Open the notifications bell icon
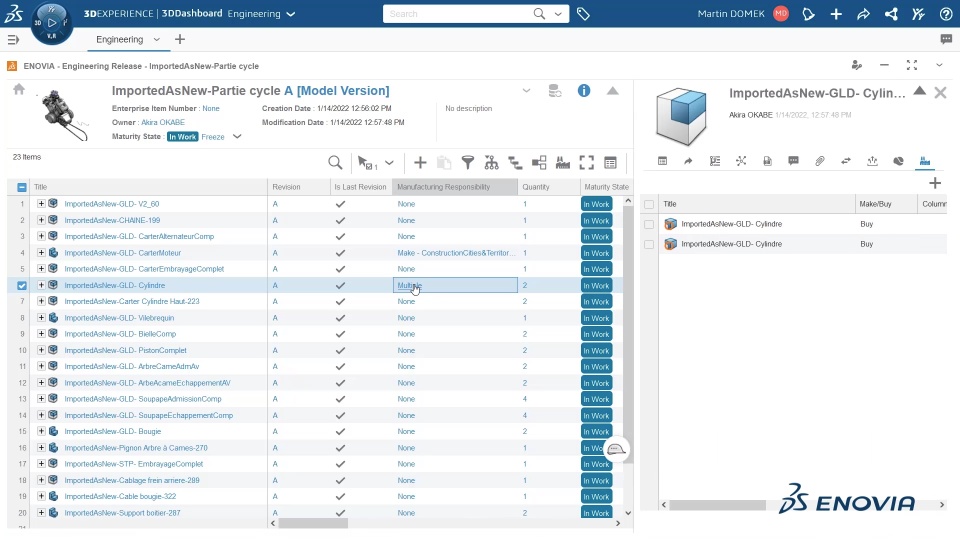This screenshot has height=540, width=960. (x=808, y=13)
